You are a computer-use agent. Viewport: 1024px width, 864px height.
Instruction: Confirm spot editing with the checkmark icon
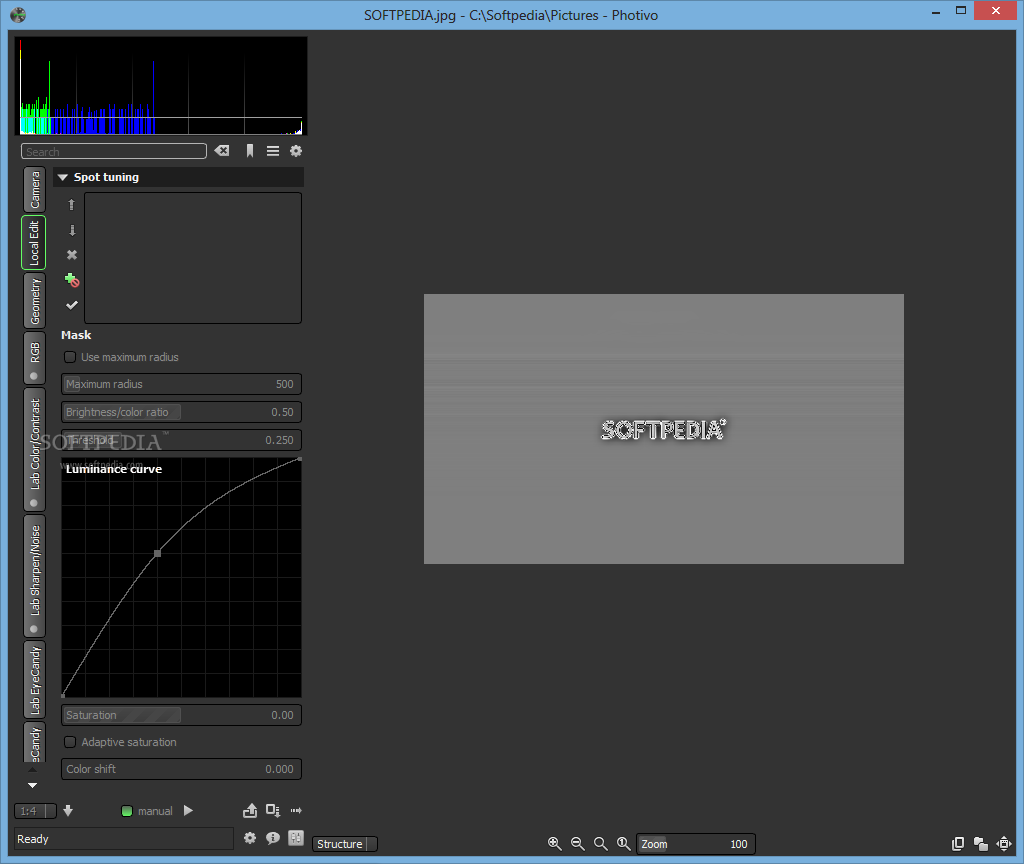(72, 305)
